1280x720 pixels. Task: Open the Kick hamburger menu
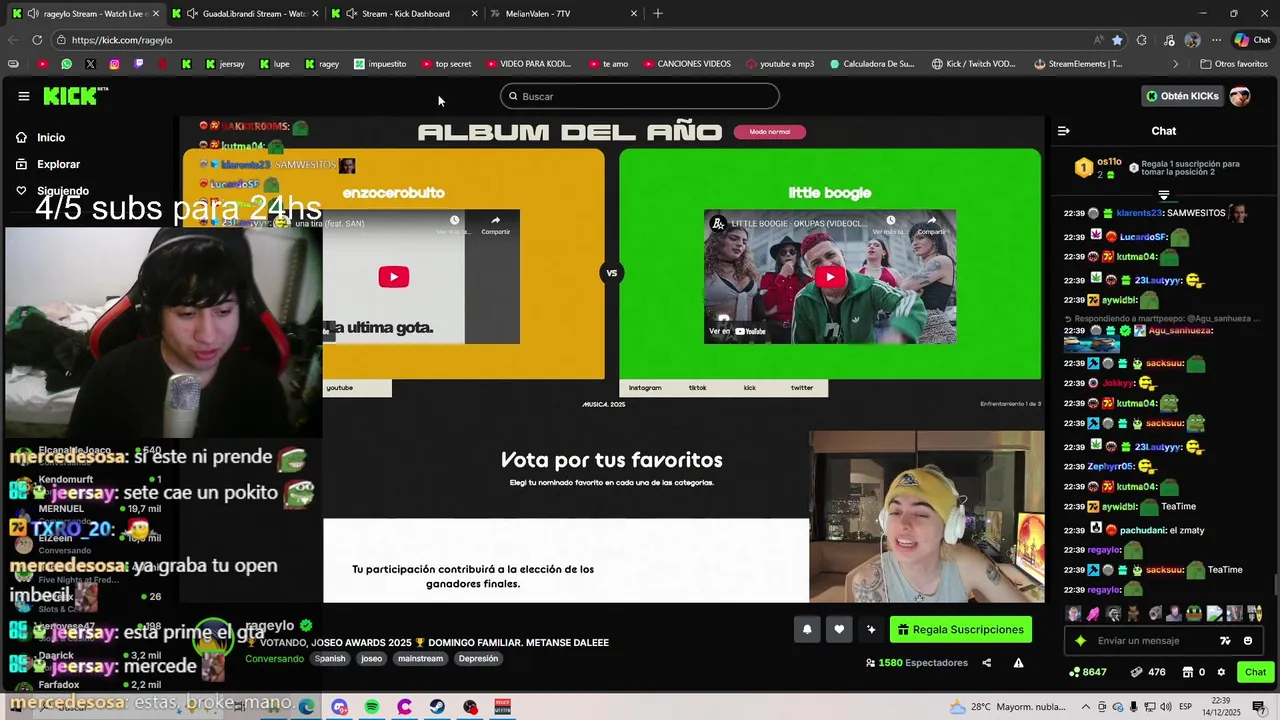click(23, 96)
